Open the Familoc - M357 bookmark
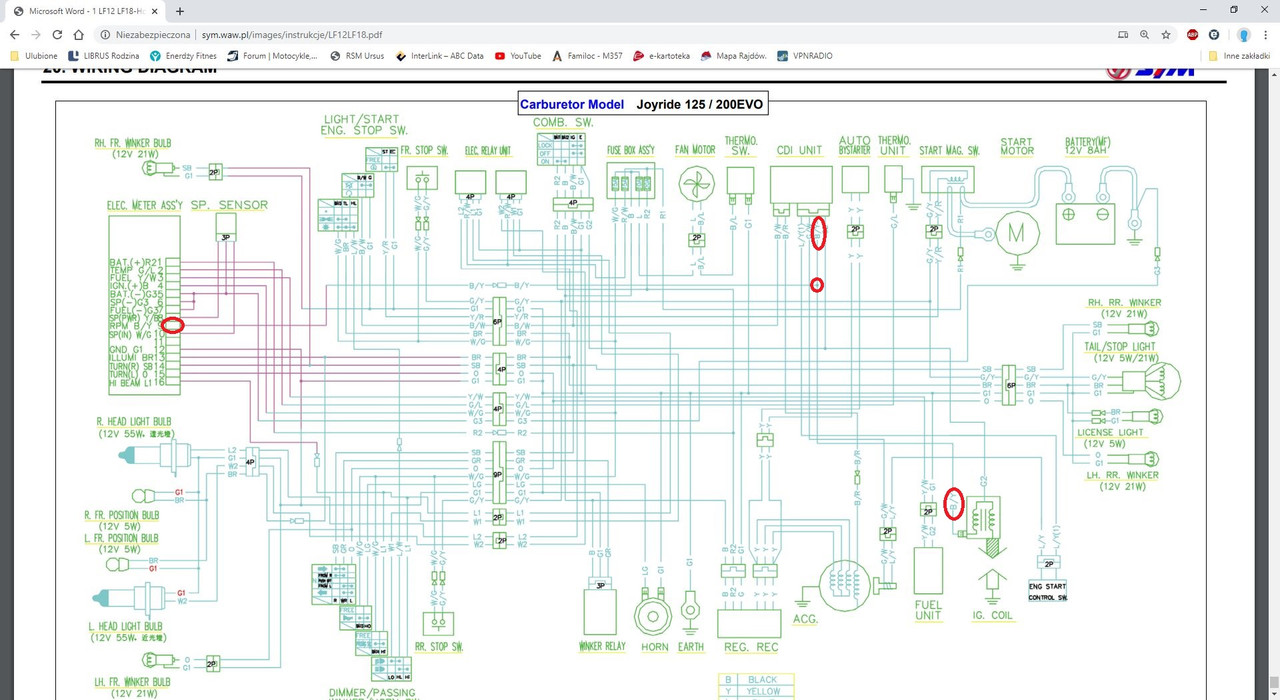Image resolution: width=1280 pixels, height=700 pixels. (587, 56)
